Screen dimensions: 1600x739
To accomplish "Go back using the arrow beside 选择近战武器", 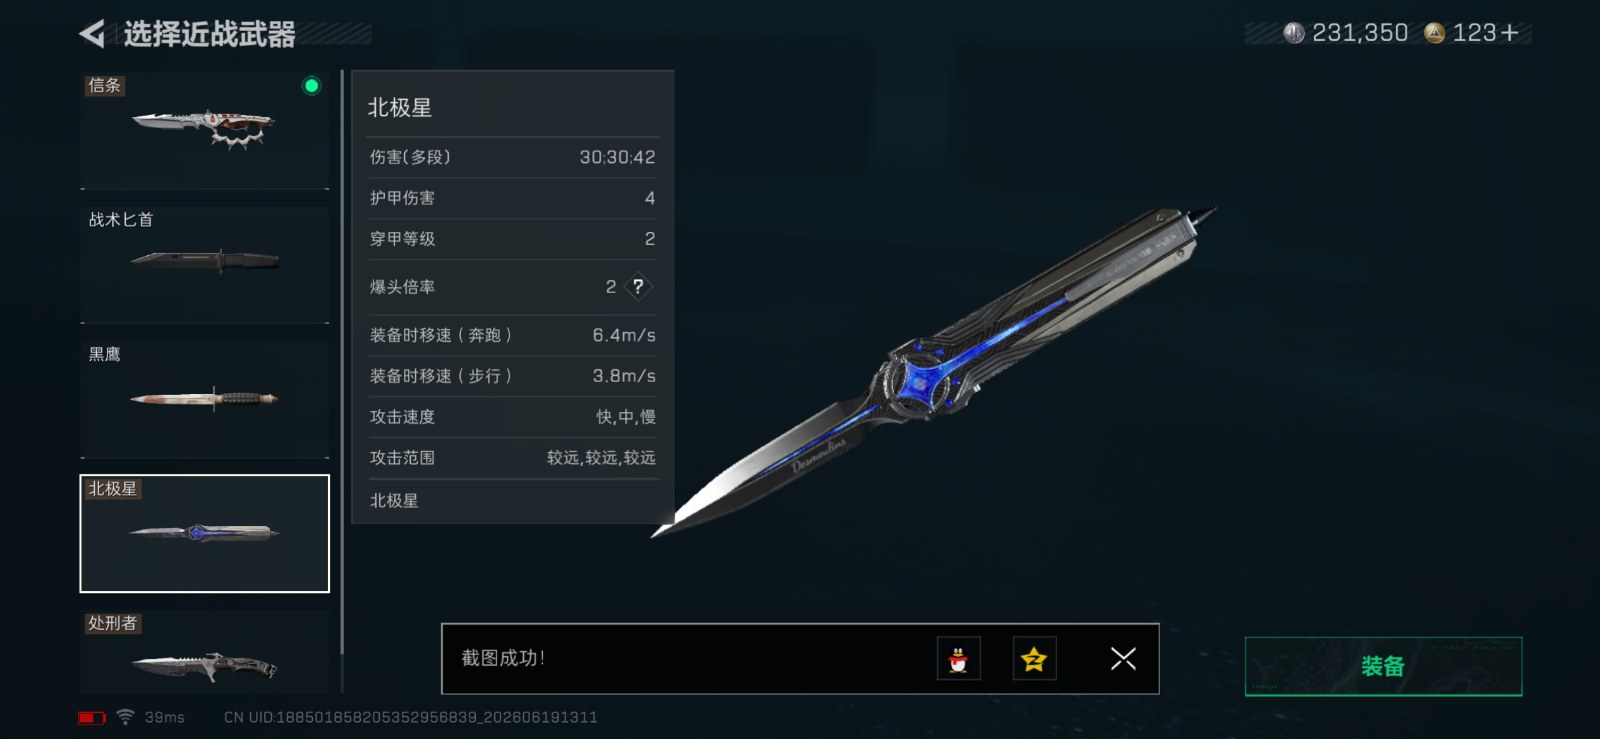I will click(92, 34).
